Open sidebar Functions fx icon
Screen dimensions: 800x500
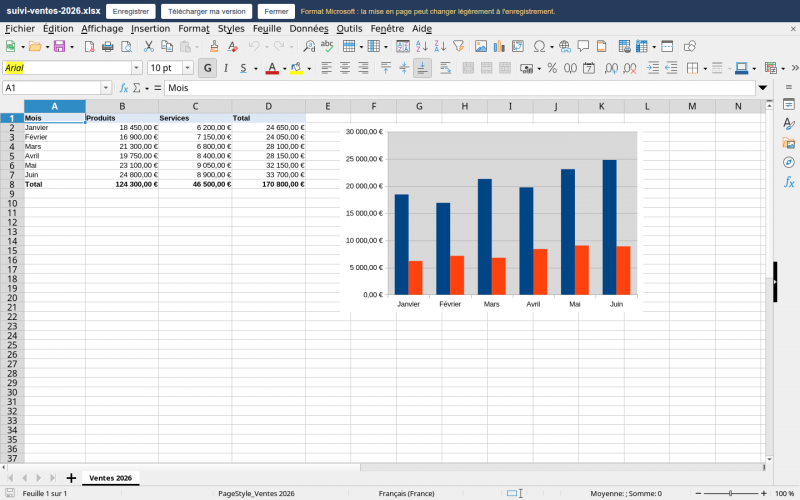789,182
